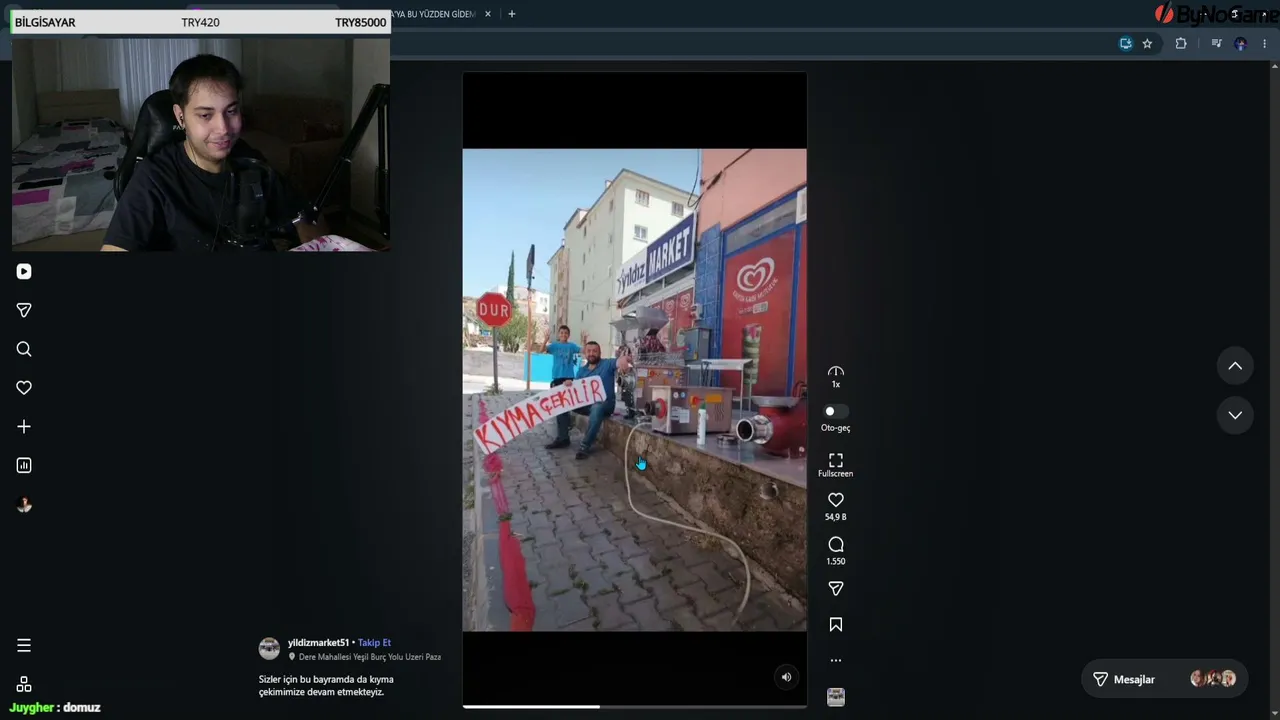
Task: Open search in the left sidebar
Action: (x=24, y=349)
